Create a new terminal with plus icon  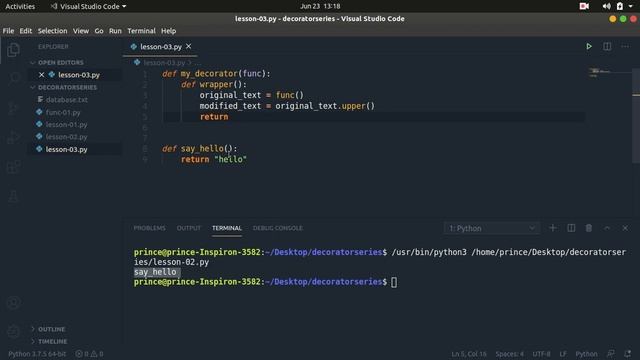click(x=553, y=228)
